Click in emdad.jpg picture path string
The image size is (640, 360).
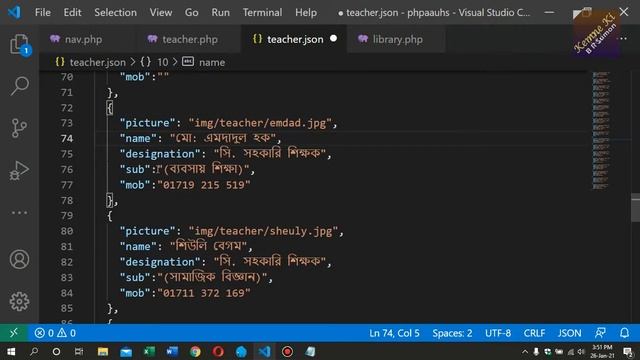click(x=260, y=123)
